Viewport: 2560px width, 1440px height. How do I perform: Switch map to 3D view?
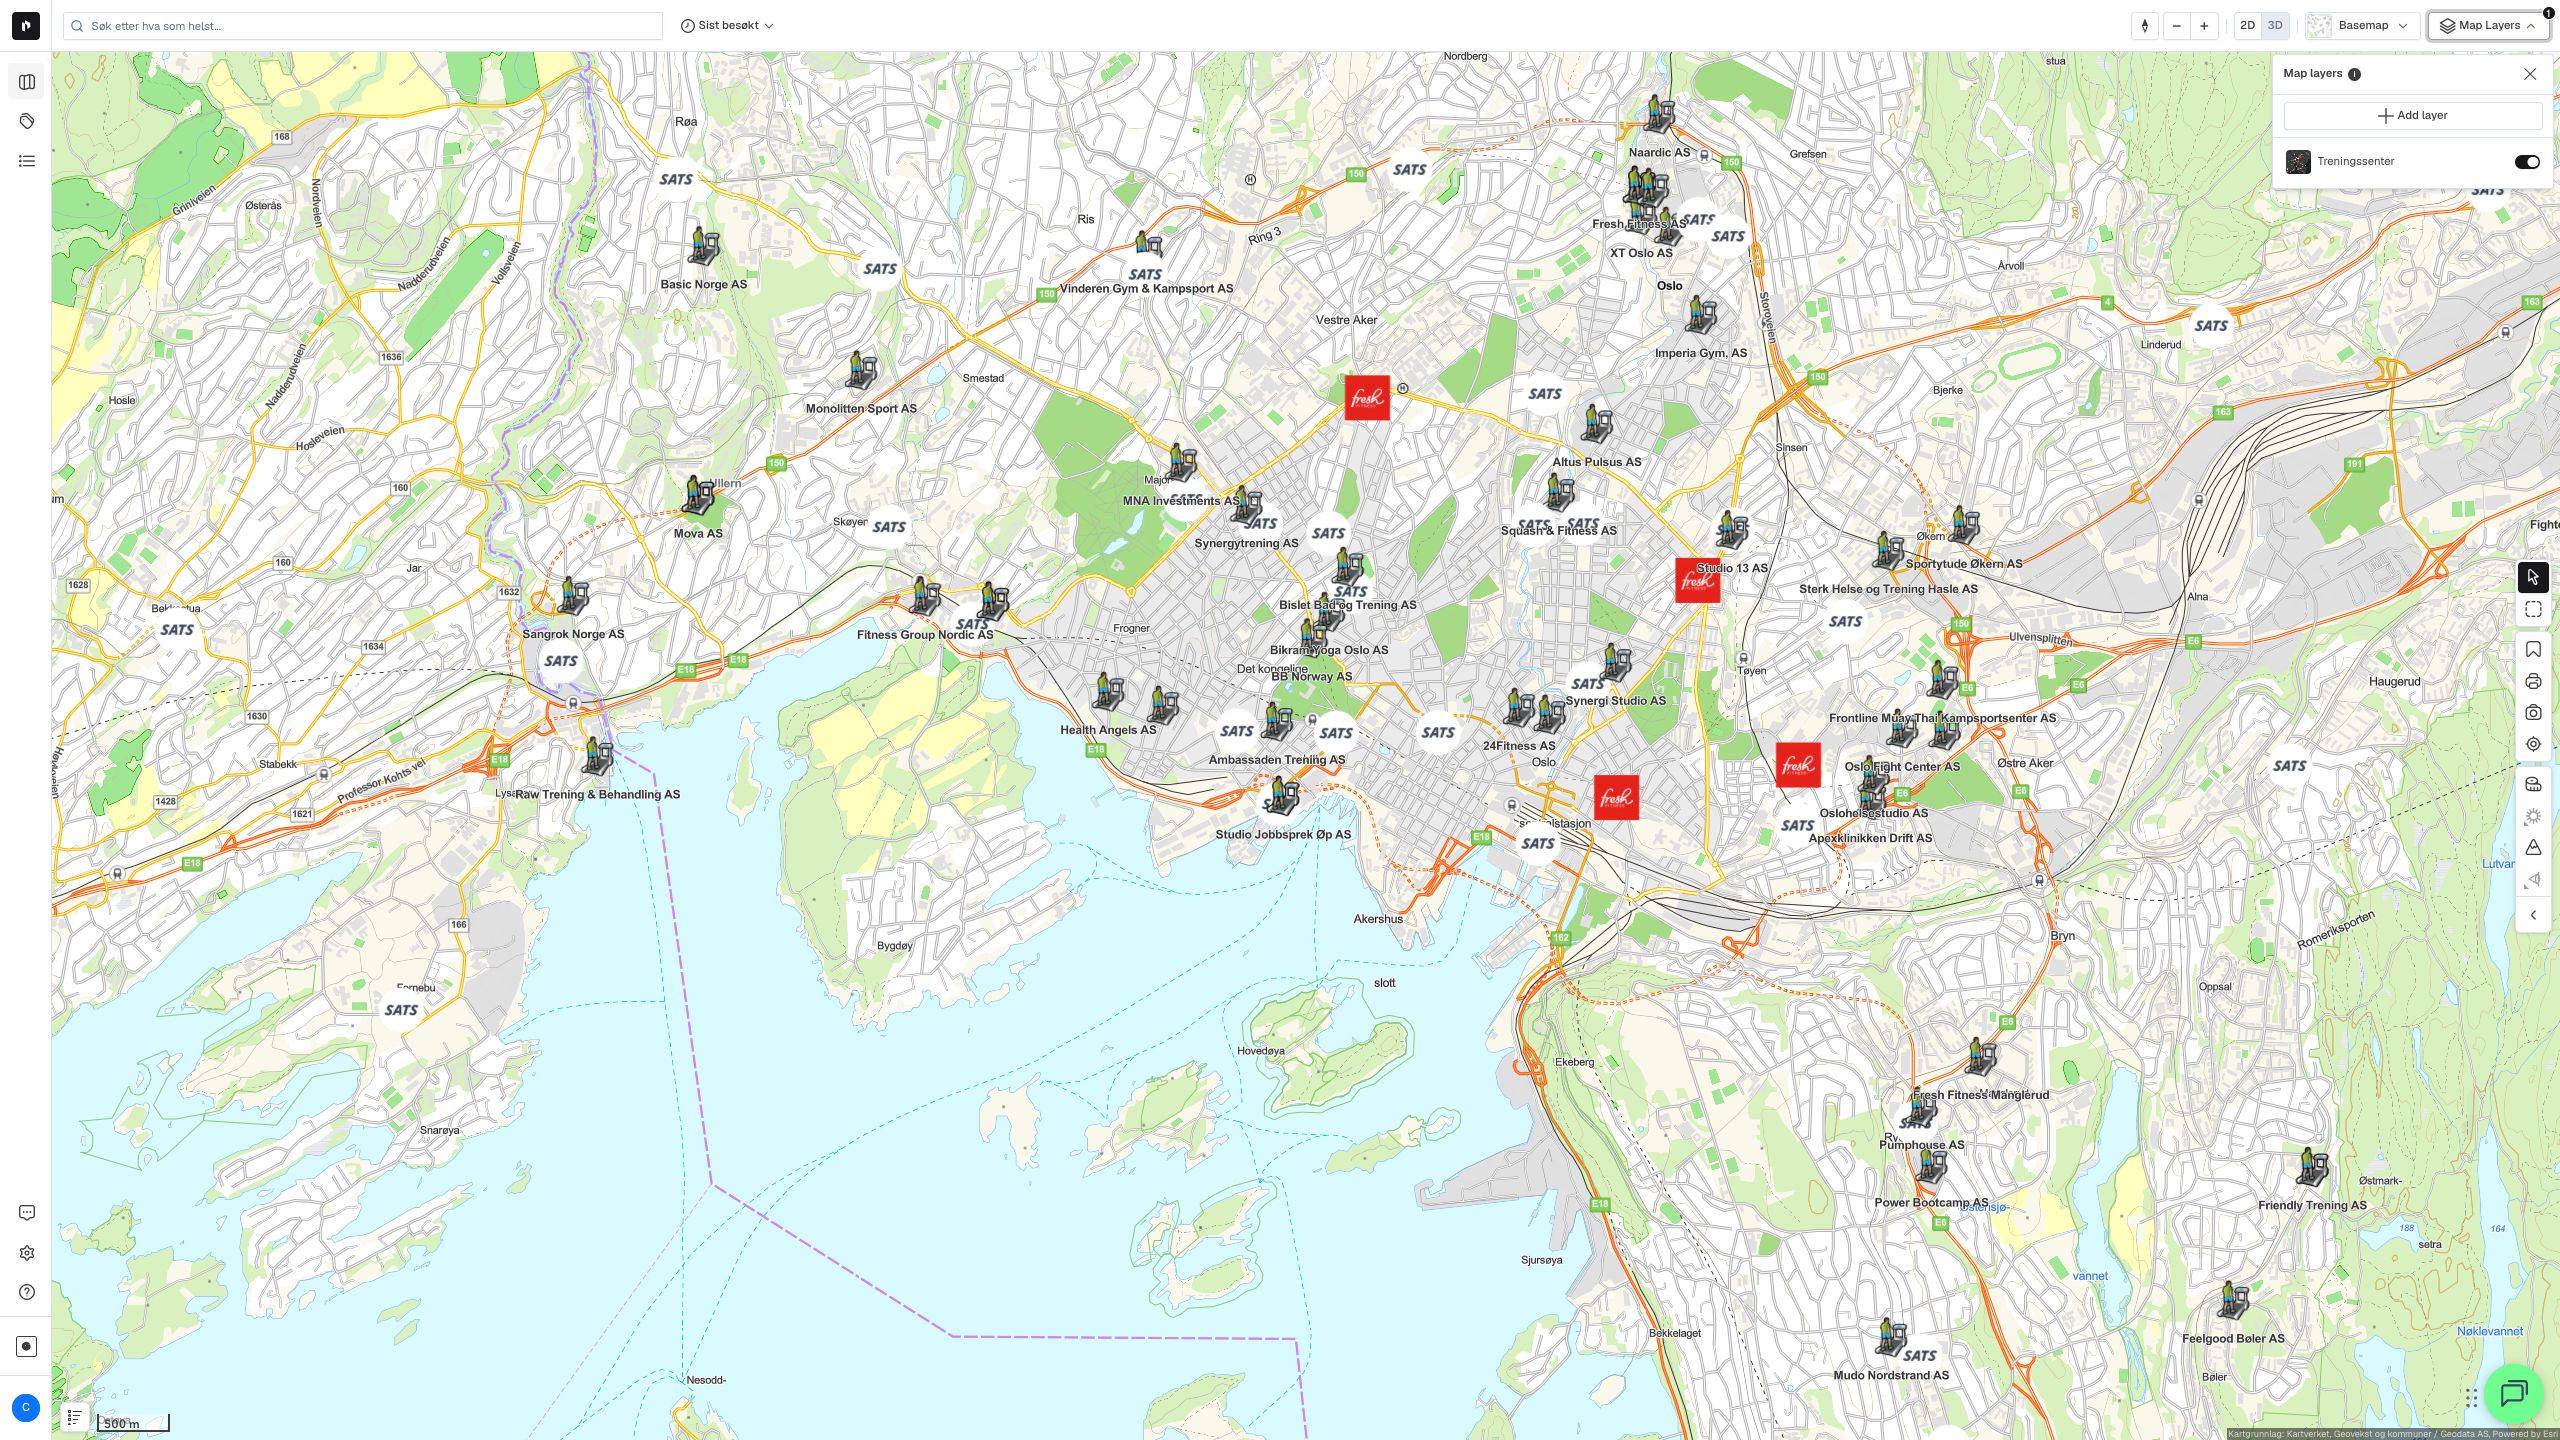coord(2275,26)
